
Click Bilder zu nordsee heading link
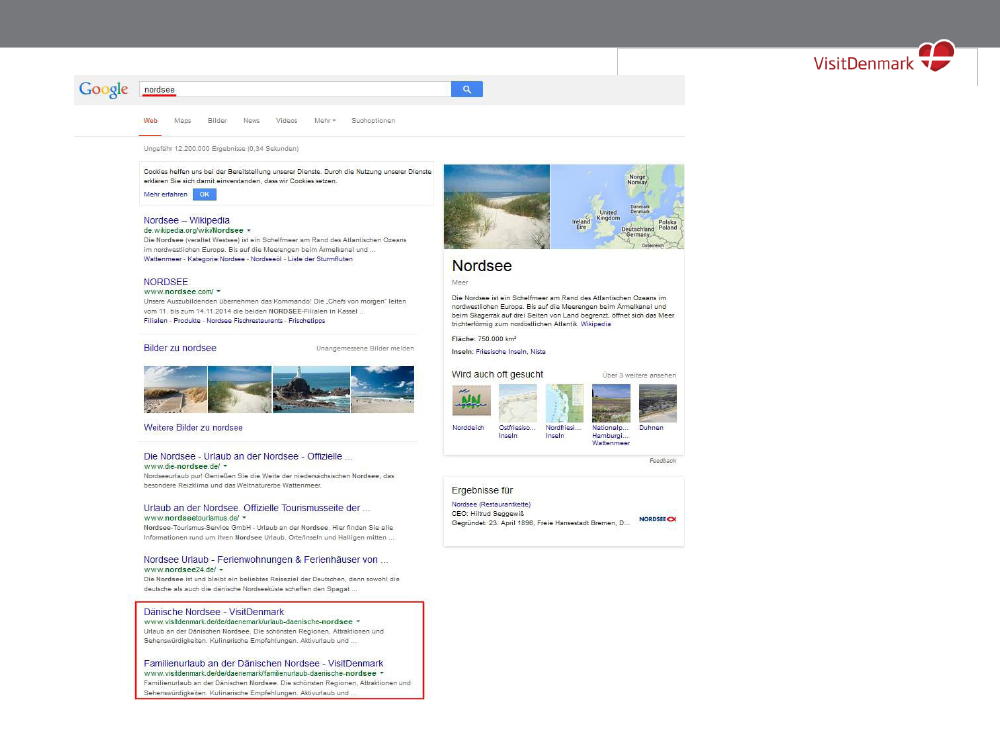[180, 348]
